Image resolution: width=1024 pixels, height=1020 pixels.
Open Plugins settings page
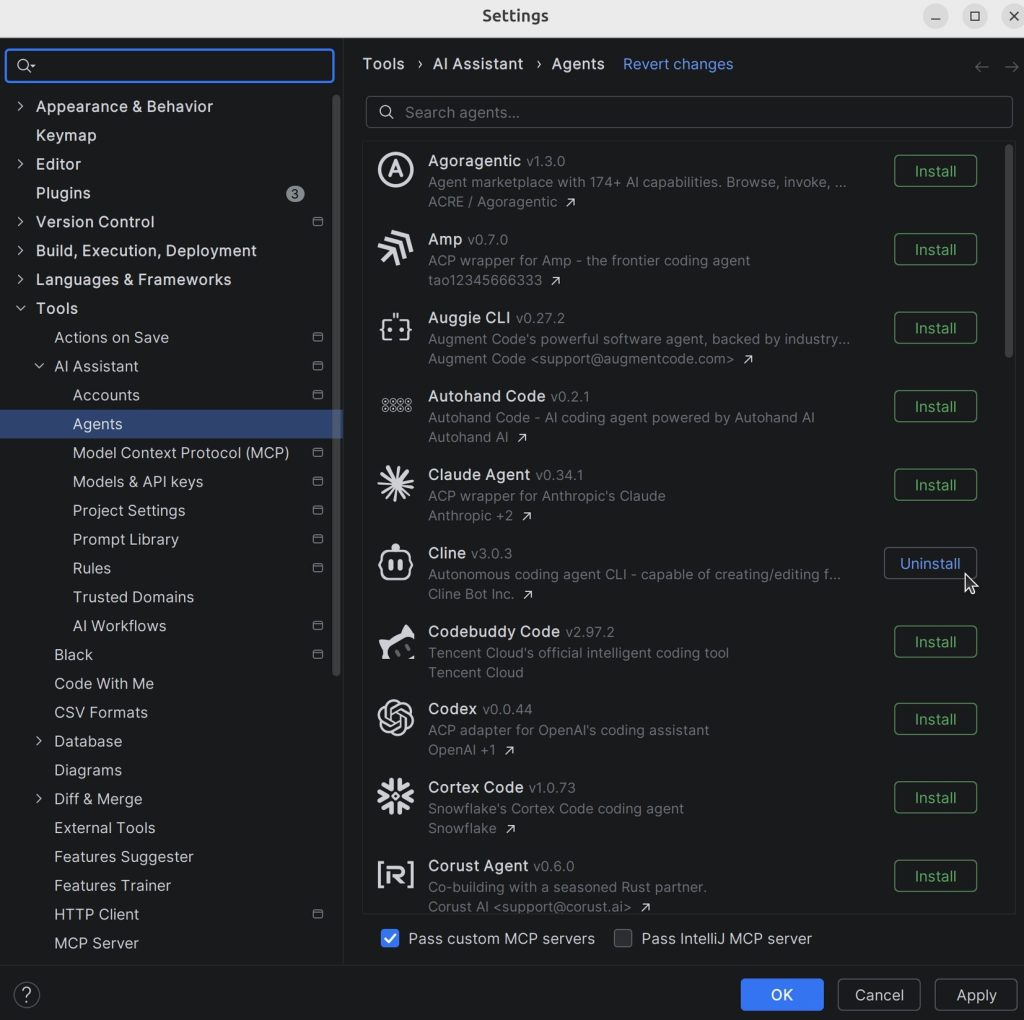tap(63, 193)
